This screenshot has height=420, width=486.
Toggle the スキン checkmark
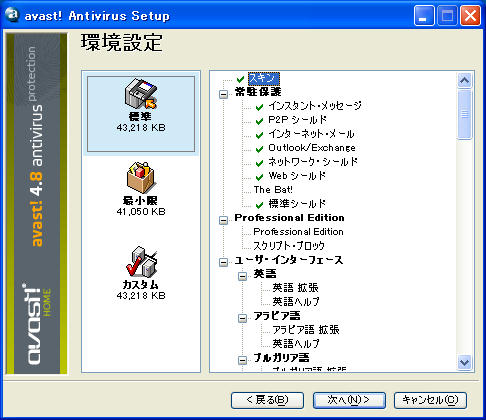240,79
